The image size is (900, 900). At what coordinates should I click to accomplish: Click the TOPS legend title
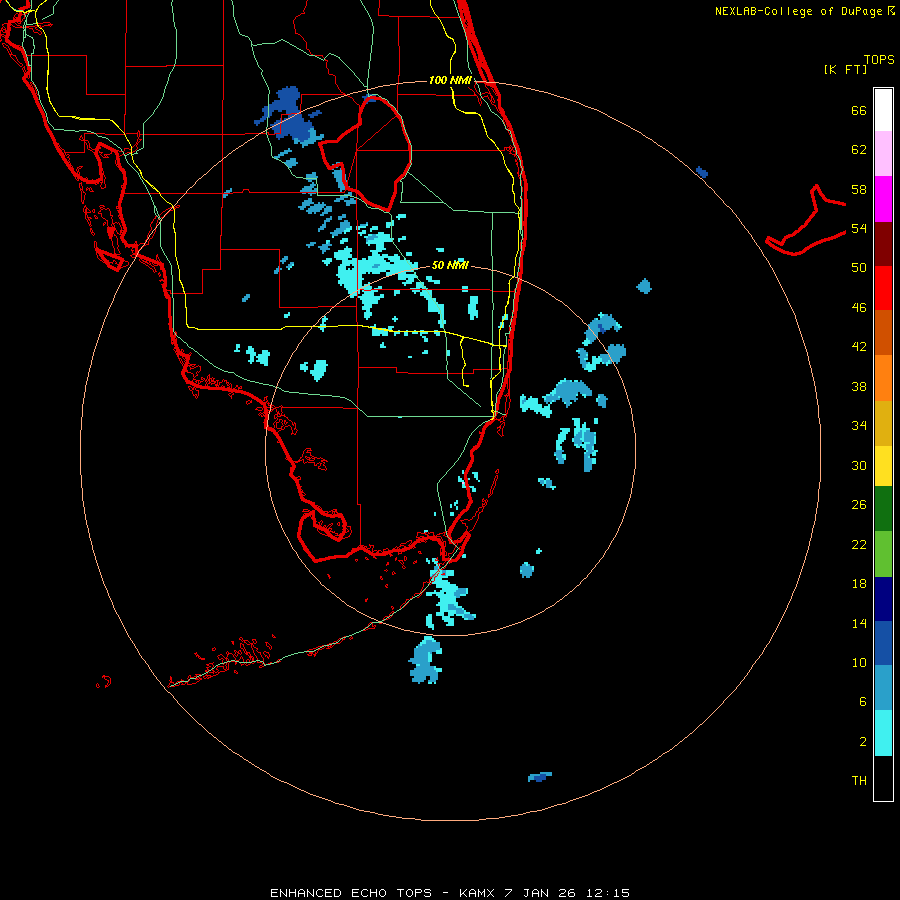click(879, 59)
